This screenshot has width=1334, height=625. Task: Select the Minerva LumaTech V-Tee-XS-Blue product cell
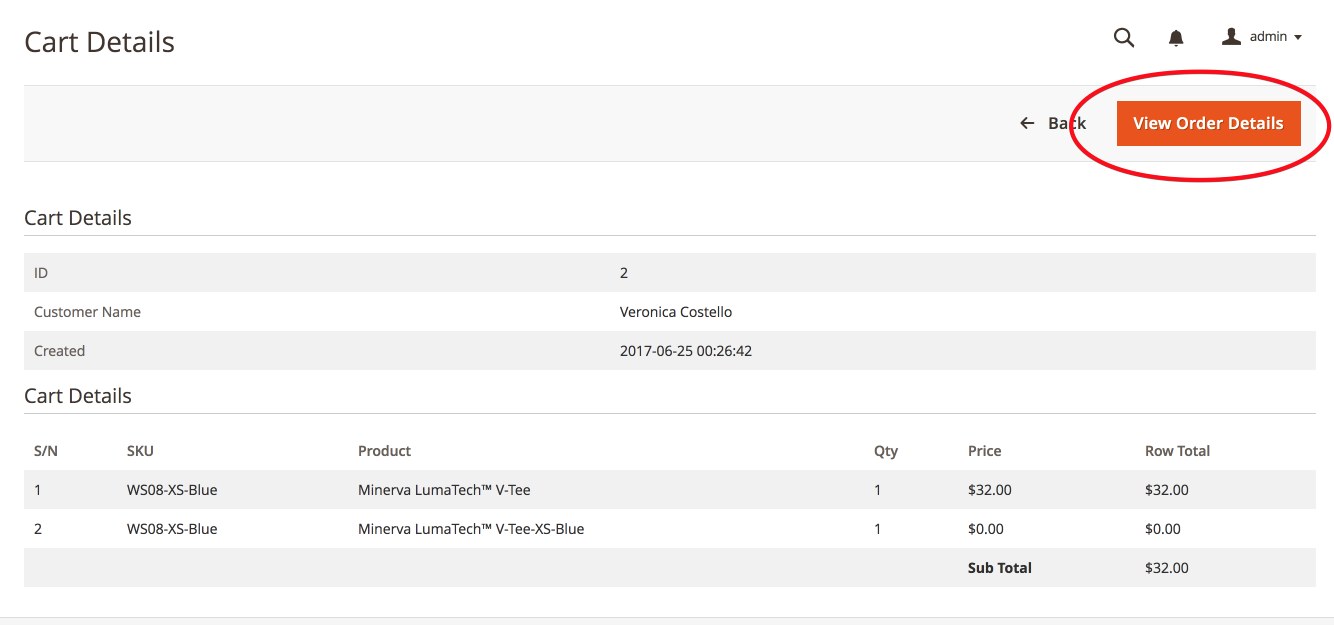tap(471, 529)
